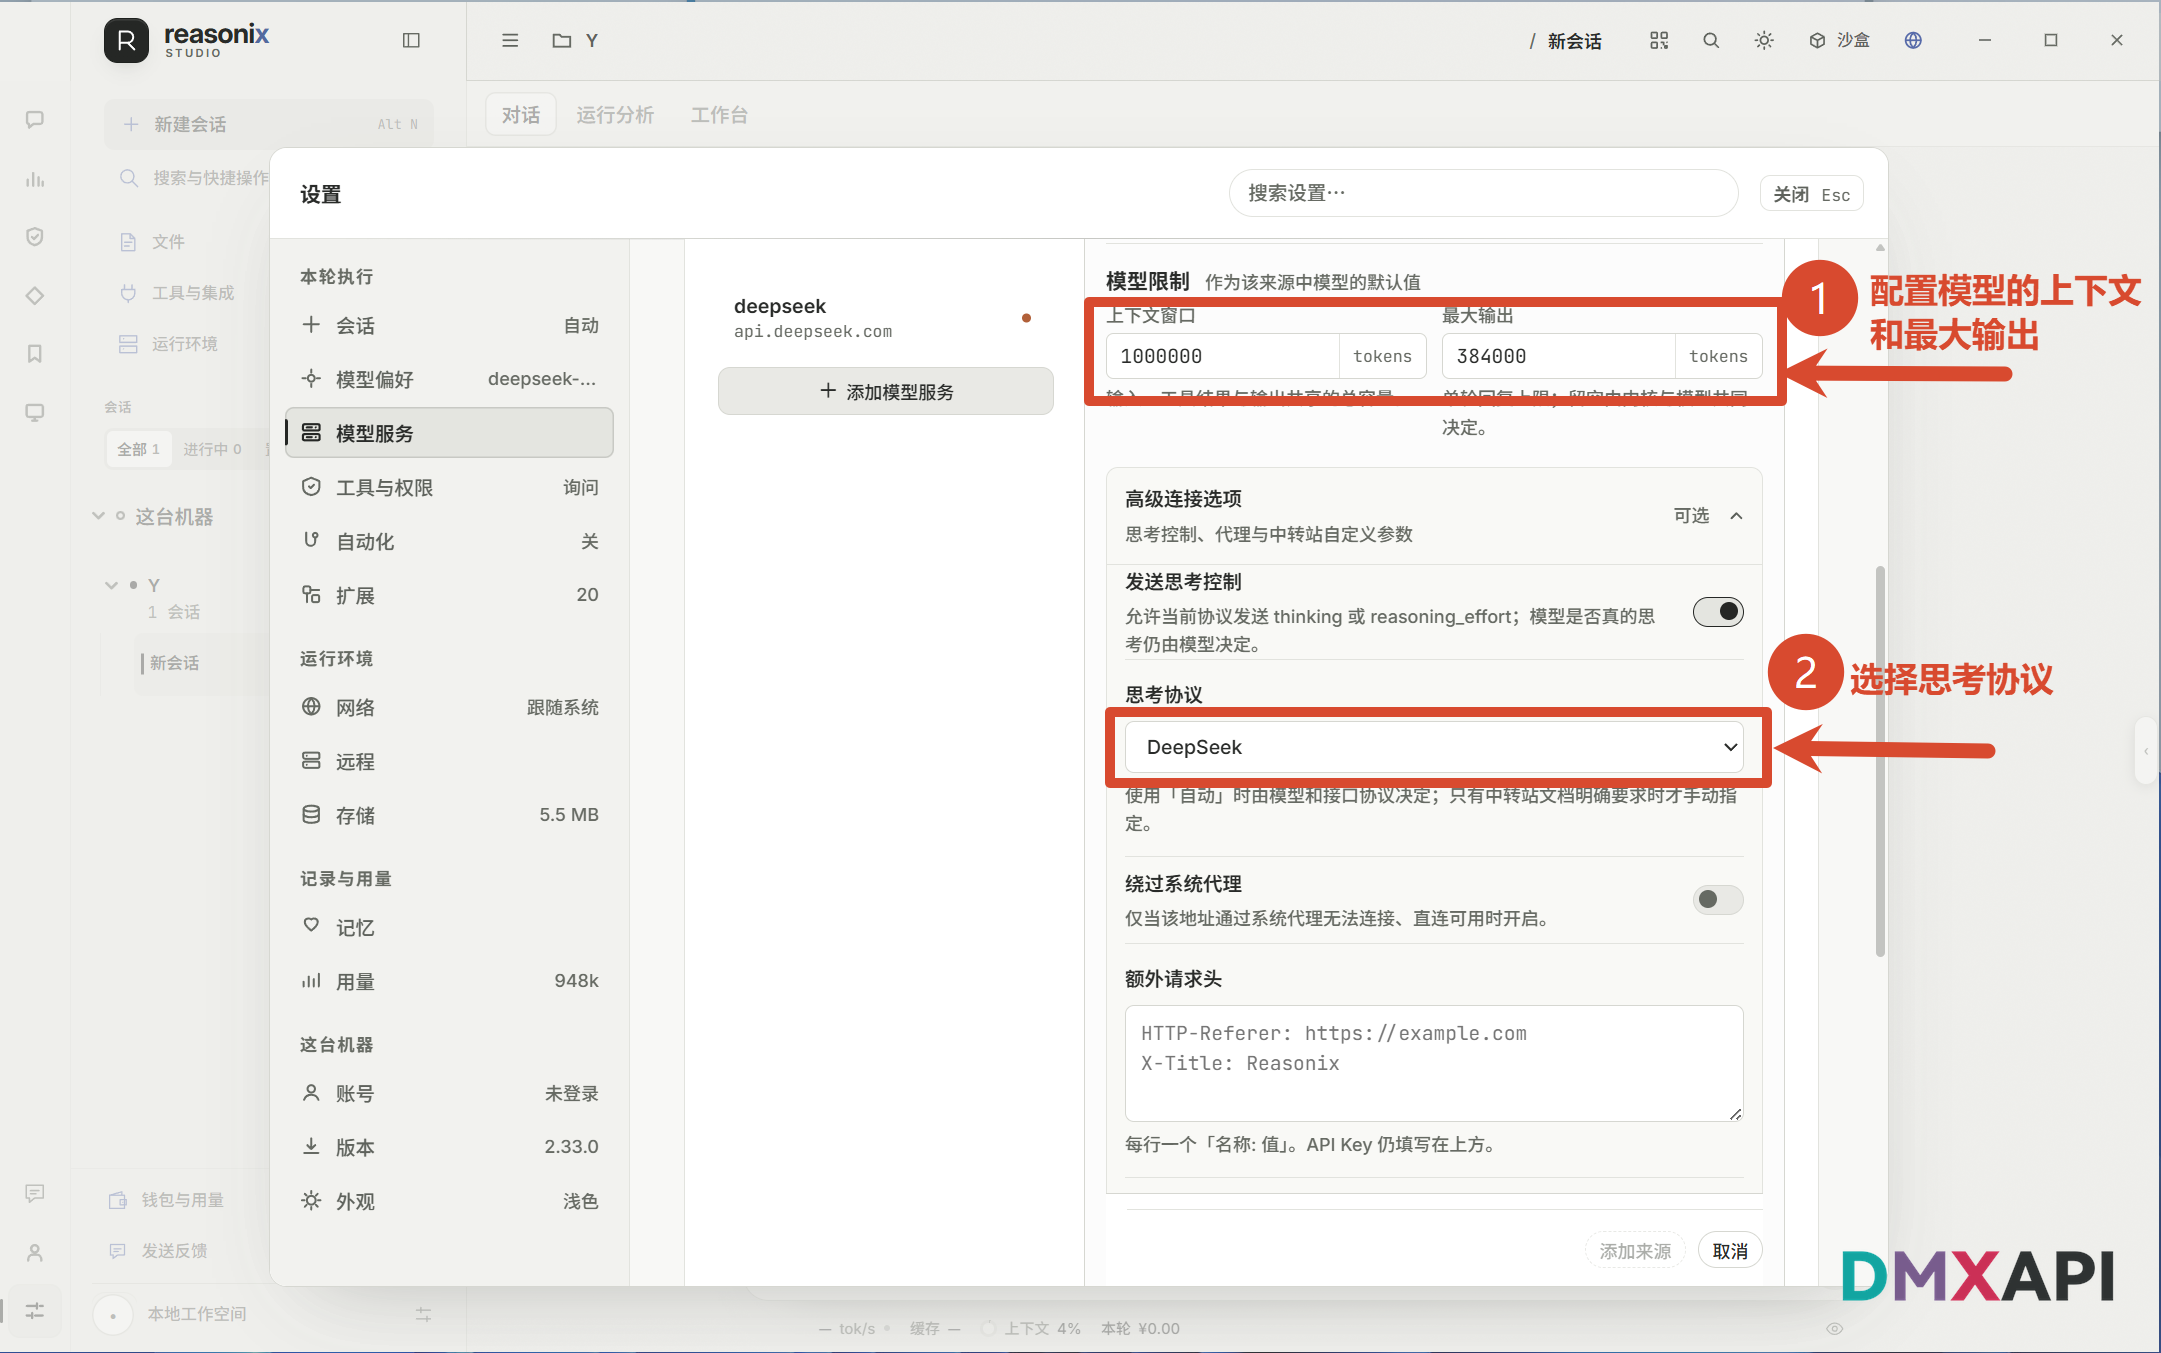This screenshot has height=1353, width=2161.
Task: Select the deepseek api.deepseek.com service entry
Action: point(886,318)
